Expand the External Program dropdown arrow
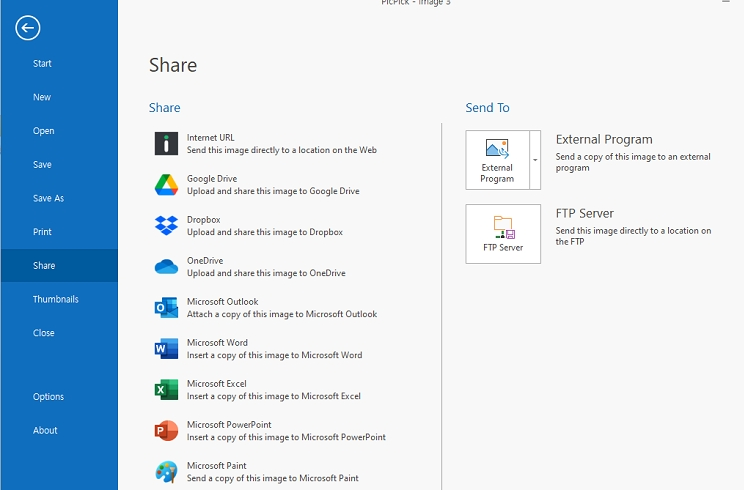The image size is (744, 490). click(535, 160)
